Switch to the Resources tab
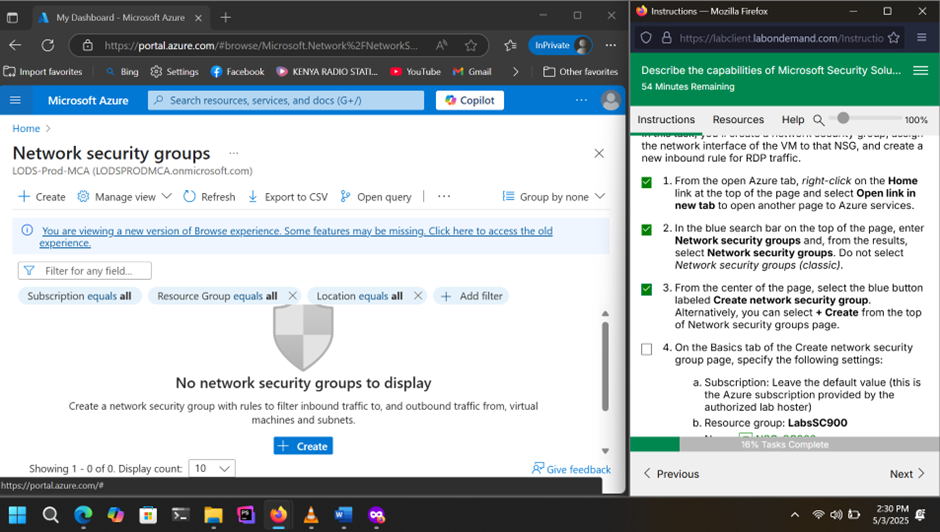 tap(738, 120)
